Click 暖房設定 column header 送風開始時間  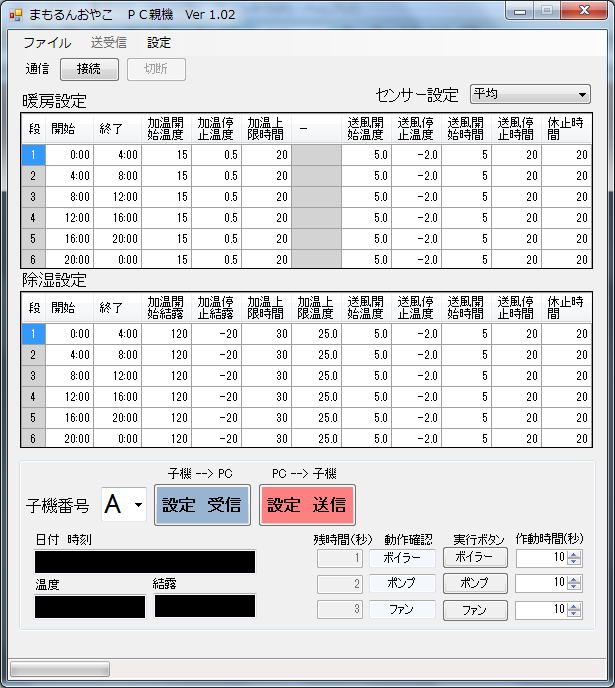pyautogui.click(x=466, y=129)
